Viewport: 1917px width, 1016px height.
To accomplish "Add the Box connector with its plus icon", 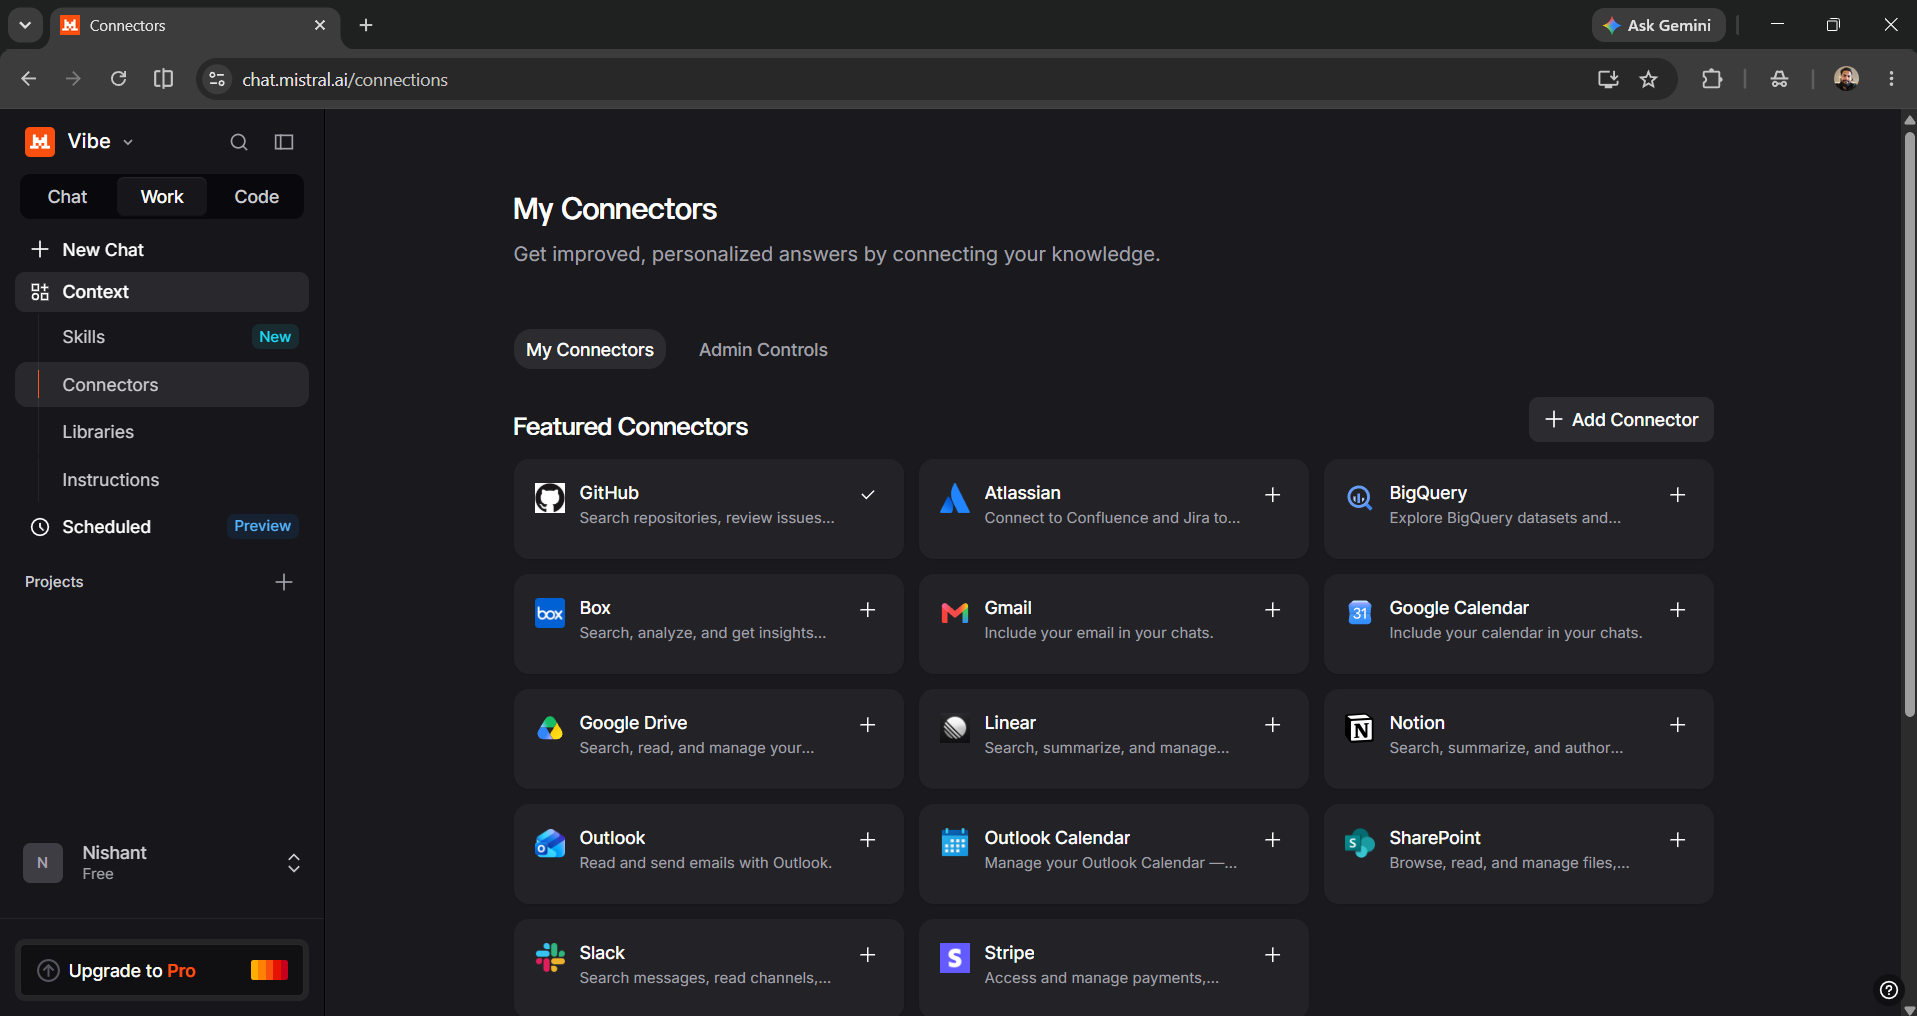I will point(868,610).
